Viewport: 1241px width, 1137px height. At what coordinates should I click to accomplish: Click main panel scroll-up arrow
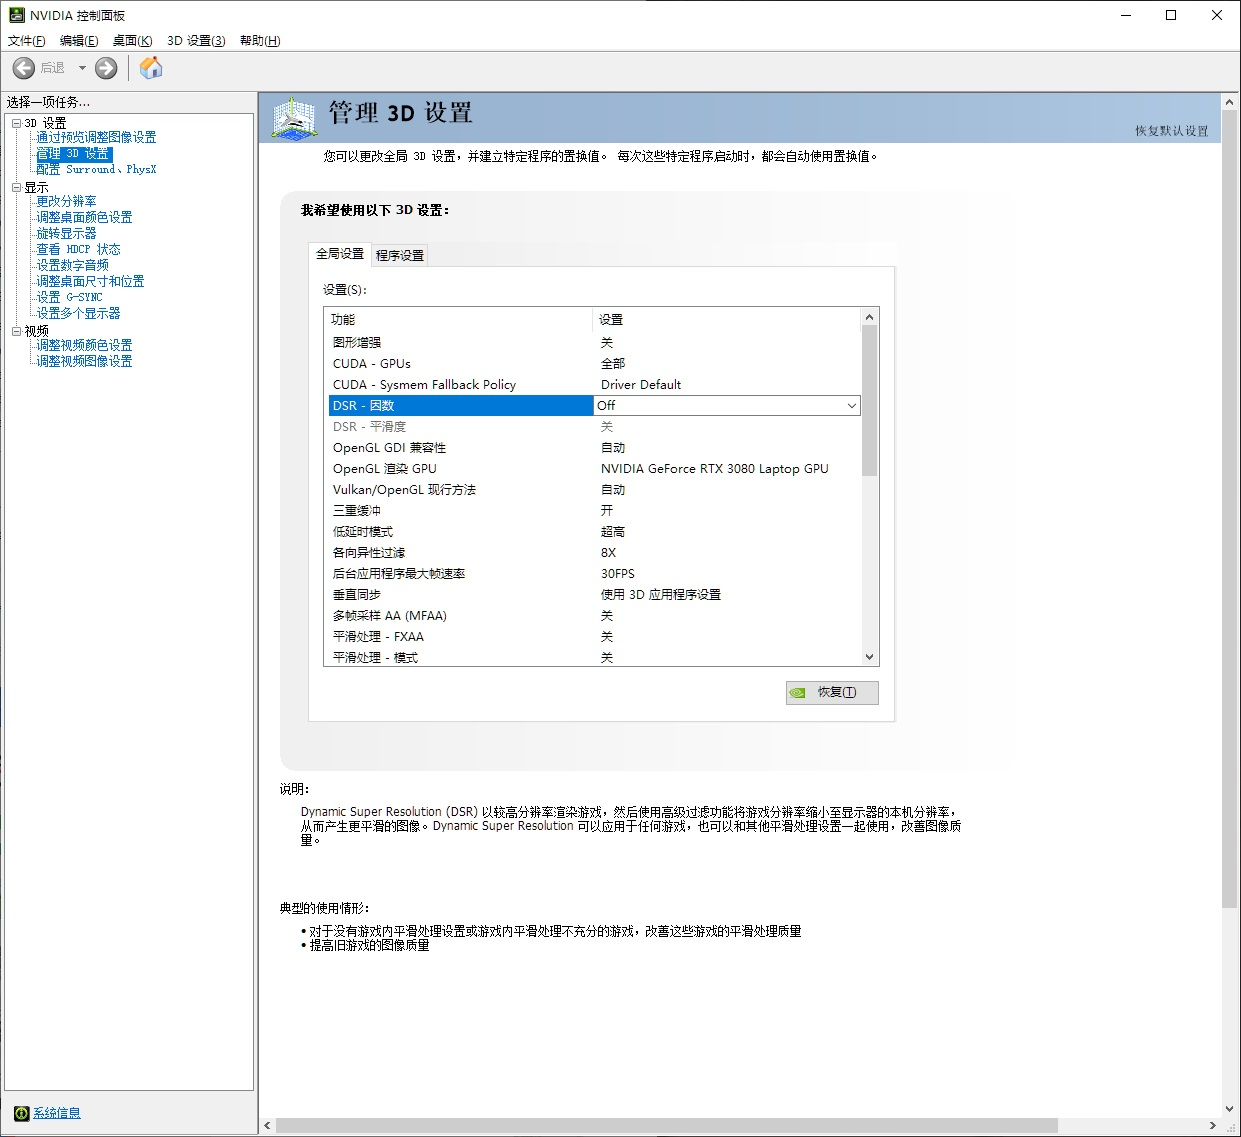[1230, 101]
